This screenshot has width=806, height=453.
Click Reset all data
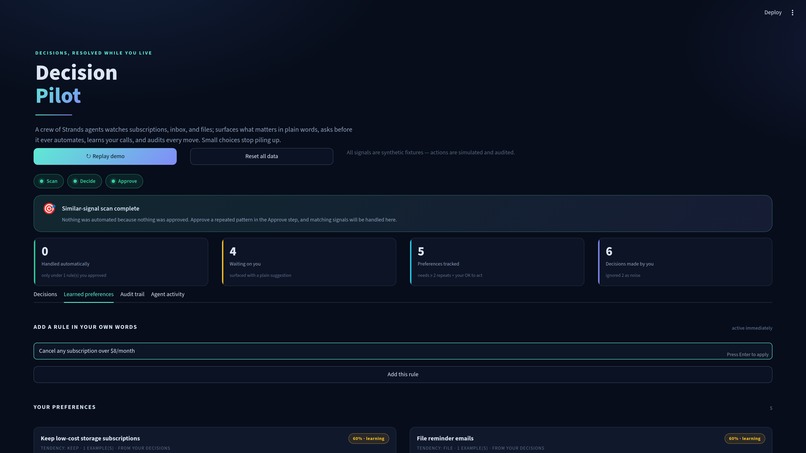(261, 156)
